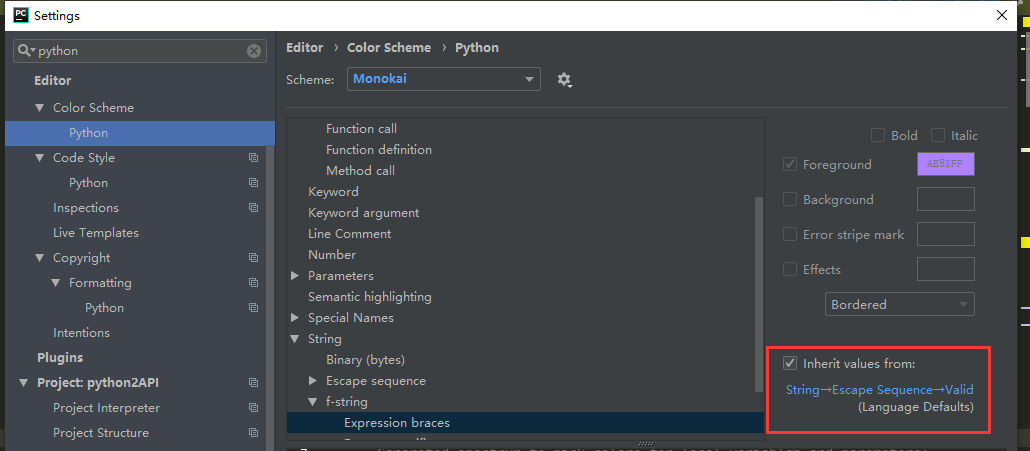Viewport: 1030px width, 451px height.
Task: Click project-level icon beside Project Structure
Action: click(x=254, y=433)
